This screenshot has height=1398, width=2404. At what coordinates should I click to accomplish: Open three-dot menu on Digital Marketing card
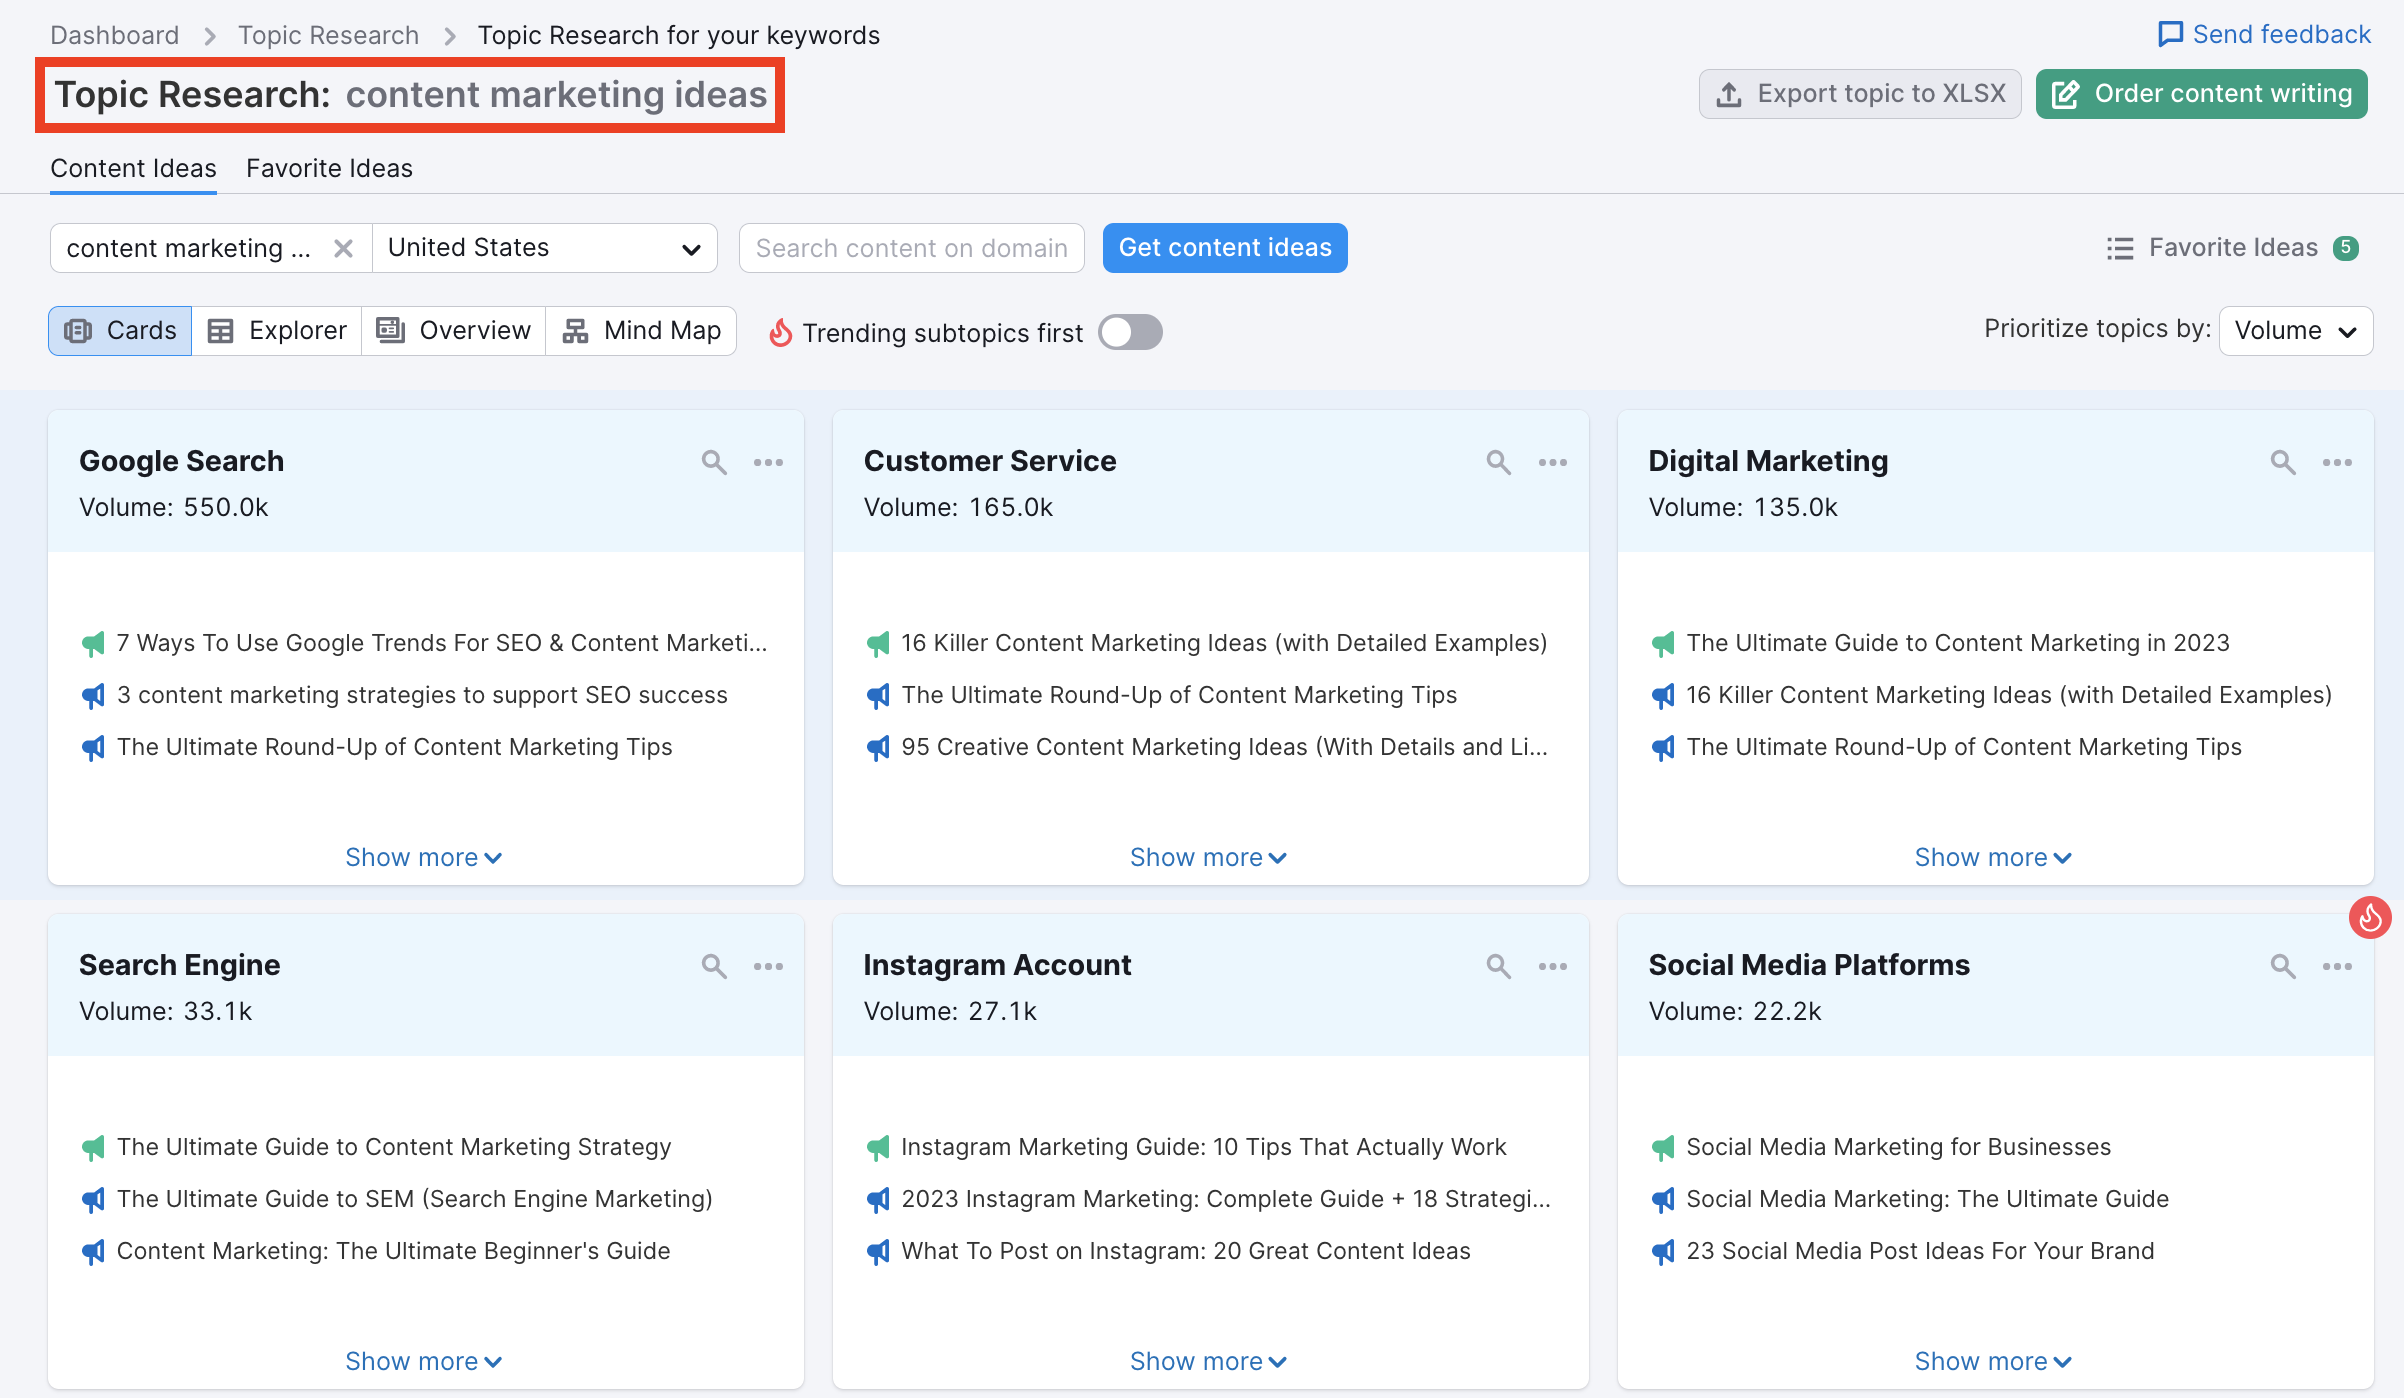pos(2337,462)
